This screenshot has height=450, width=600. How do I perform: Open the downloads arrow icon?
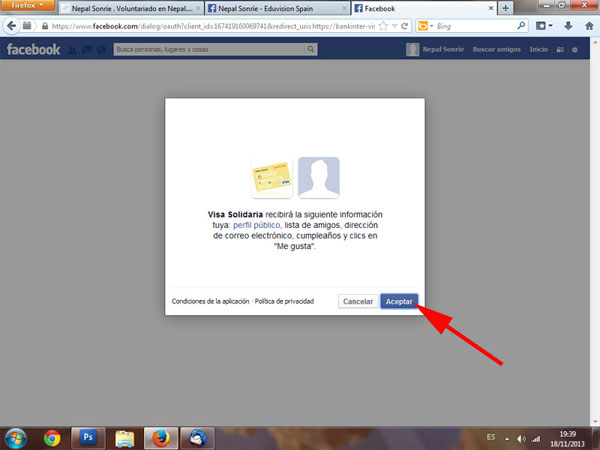568,26
